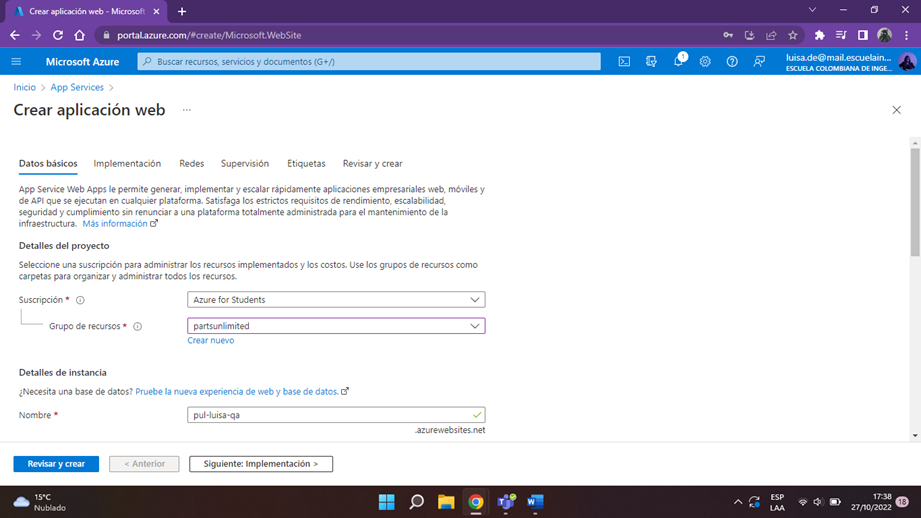
Task: Click the Nombre input field
Action: [x=336, y=415]
